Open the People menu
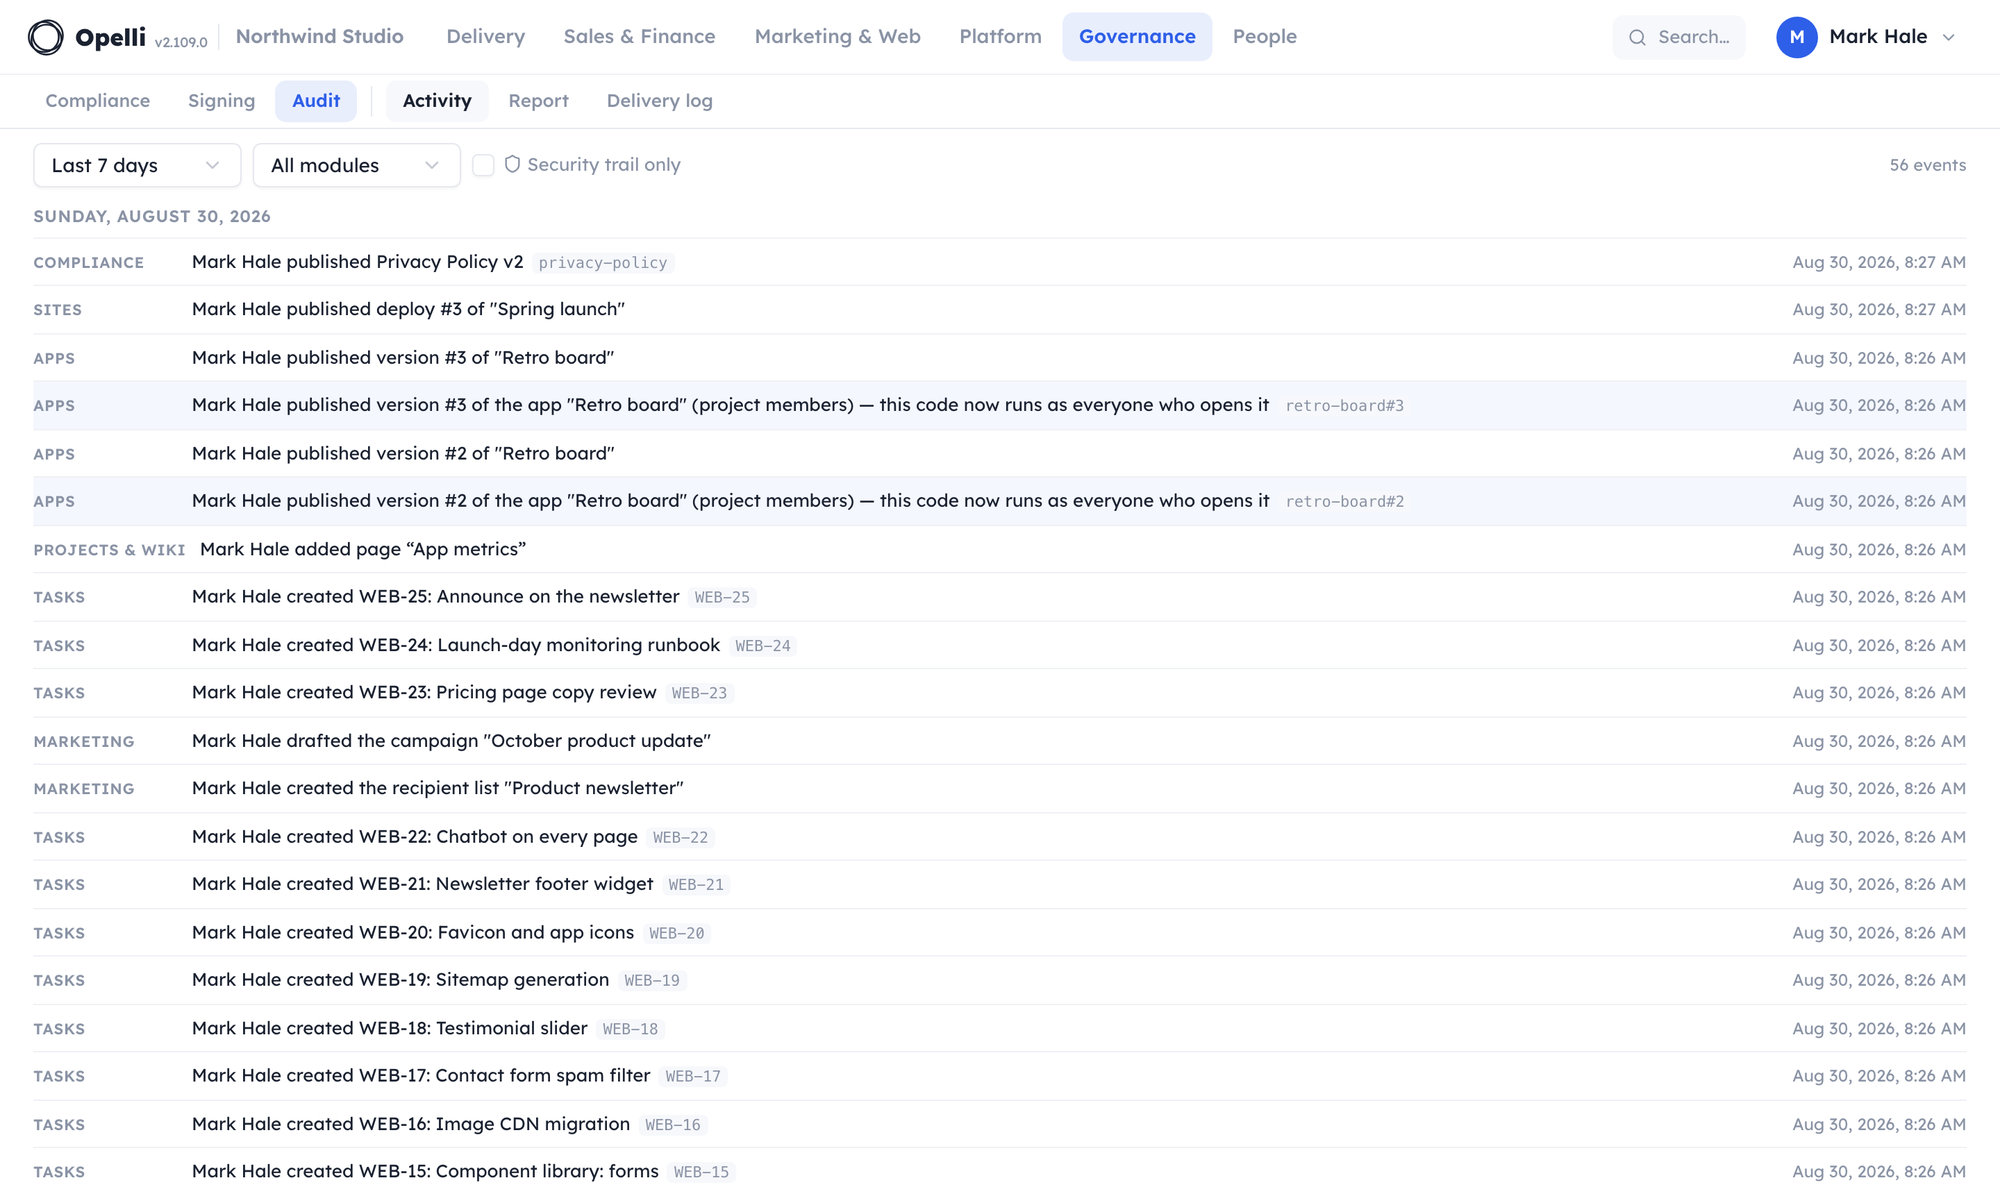 click(x=1264, y=37)
